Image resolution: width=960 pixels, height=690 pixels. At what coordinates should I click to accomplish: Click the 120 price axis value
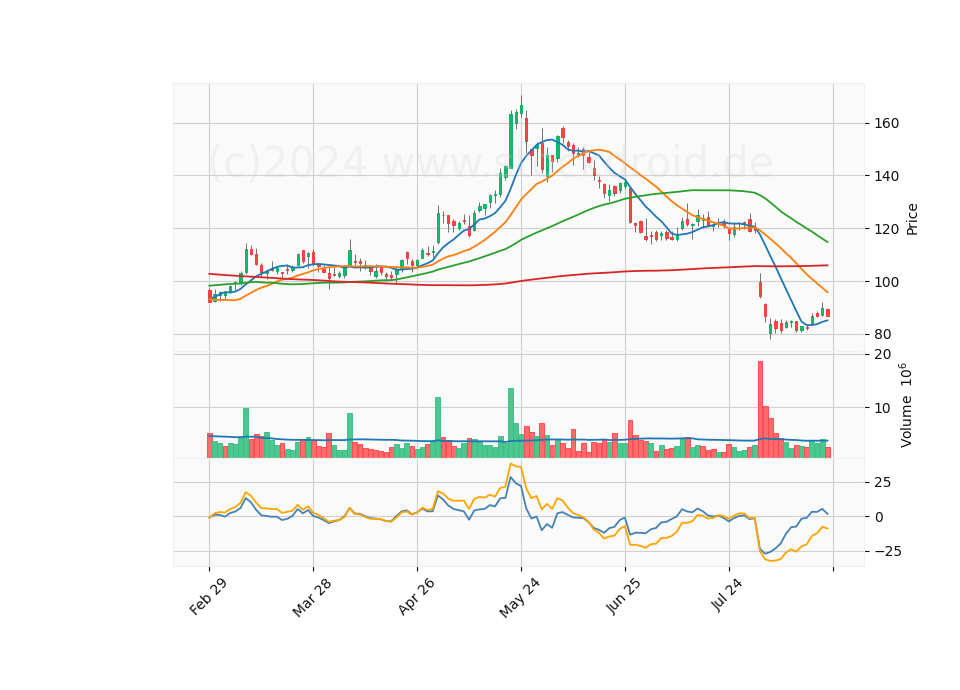click(886, 229)
